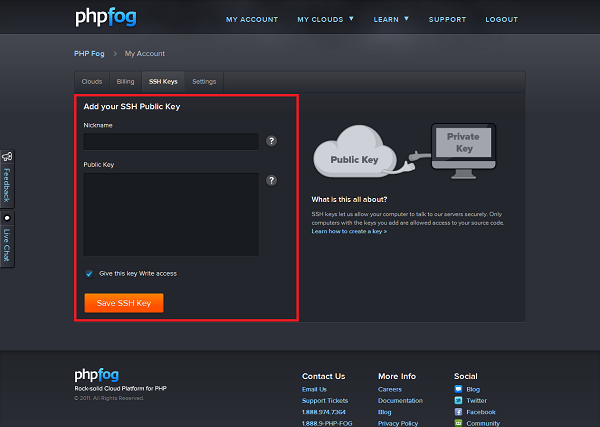Click the Public Key cloud illustration
Screen dimensions: 600x427
pyautogui.click(x=355, y=152)
